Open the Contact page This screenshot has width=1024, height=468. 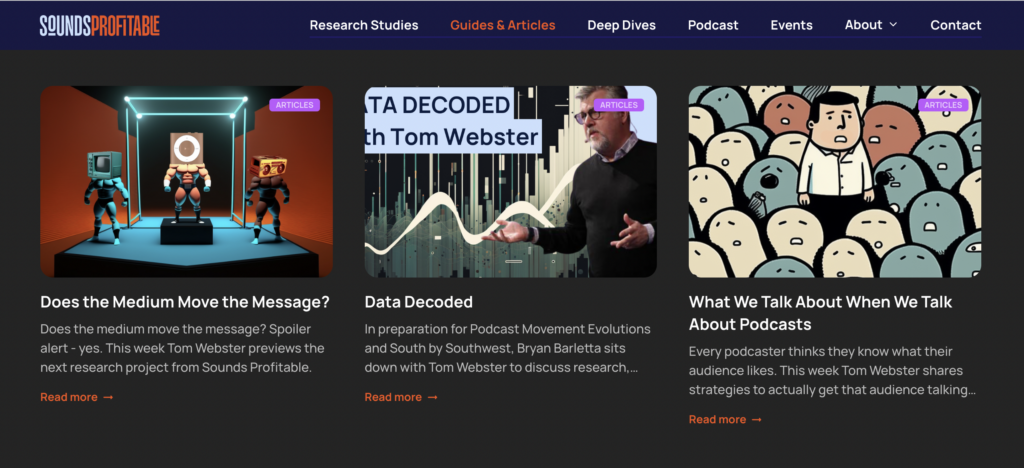[x=955, y=25]
